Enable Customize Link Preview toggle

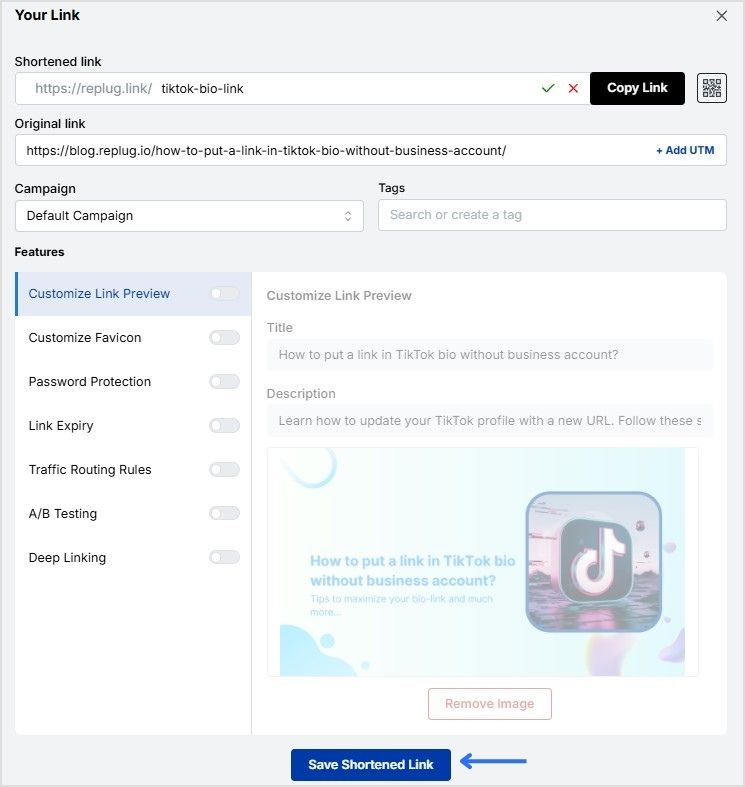224,294
